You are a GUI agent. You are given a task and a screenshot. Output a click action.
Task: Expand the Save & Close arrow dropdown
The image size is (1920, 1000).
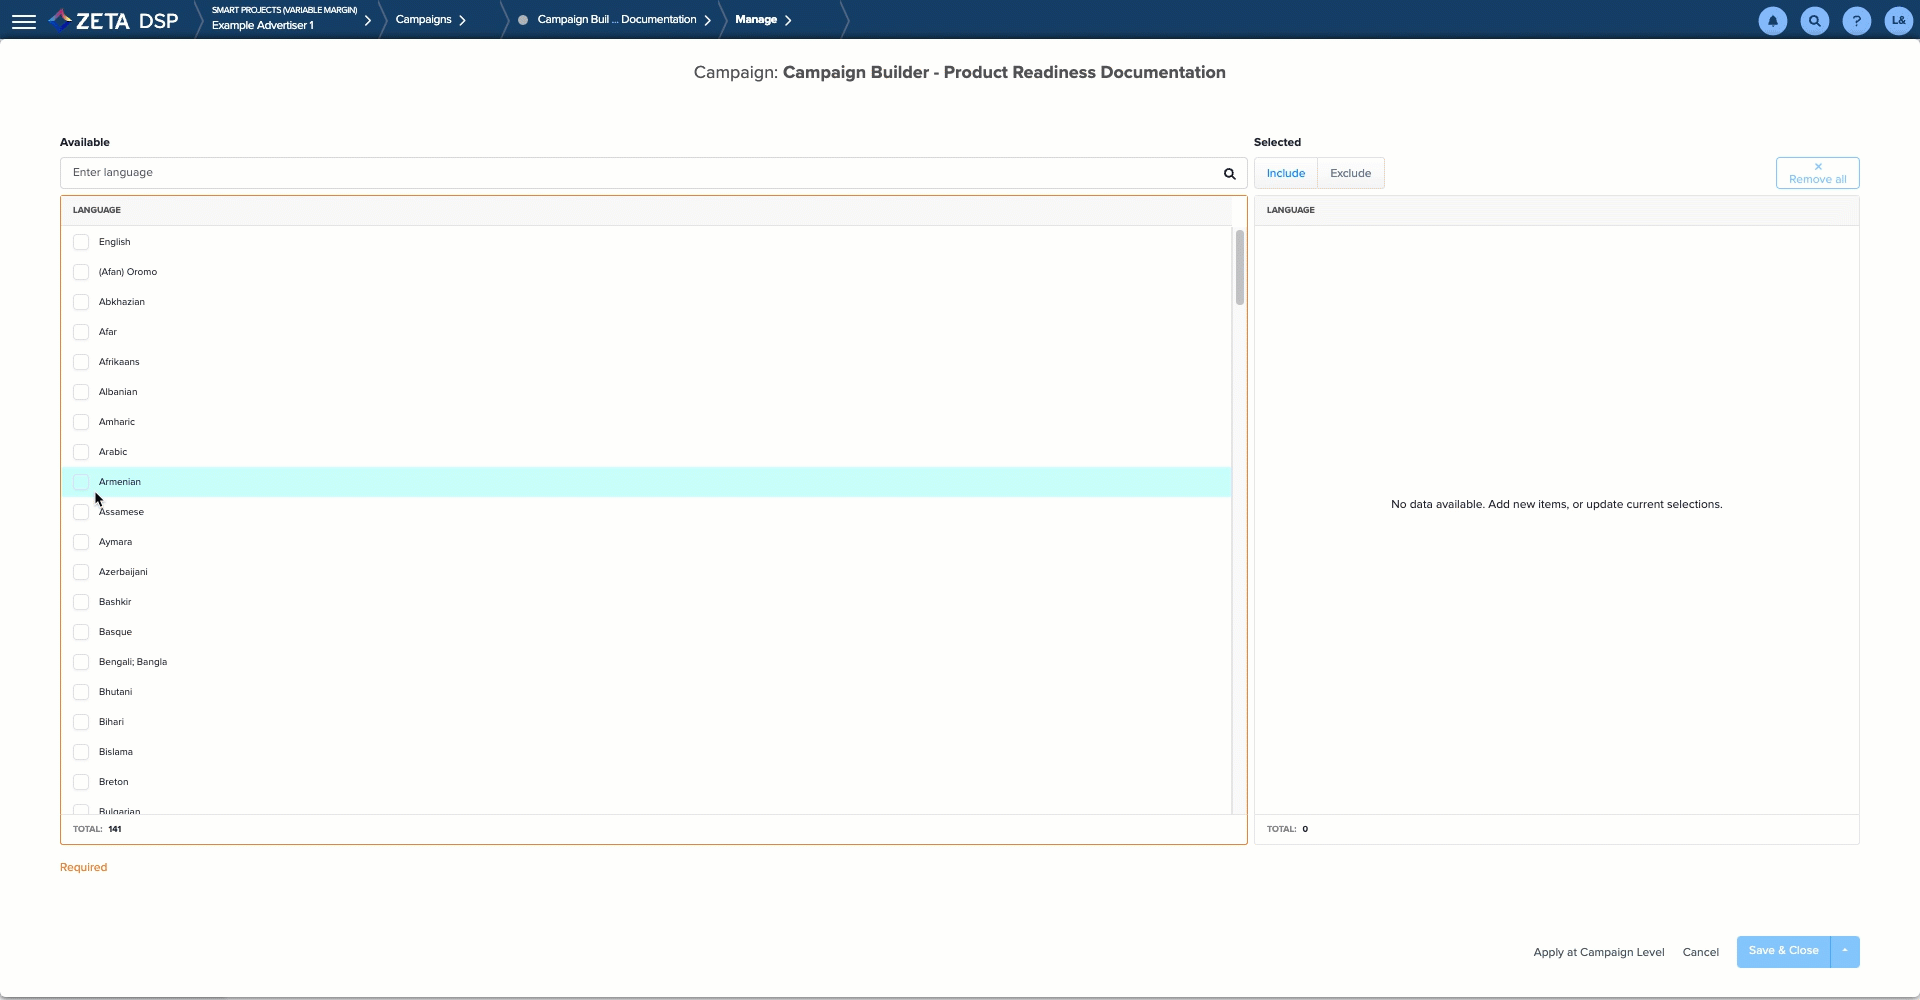point(1845,951)
